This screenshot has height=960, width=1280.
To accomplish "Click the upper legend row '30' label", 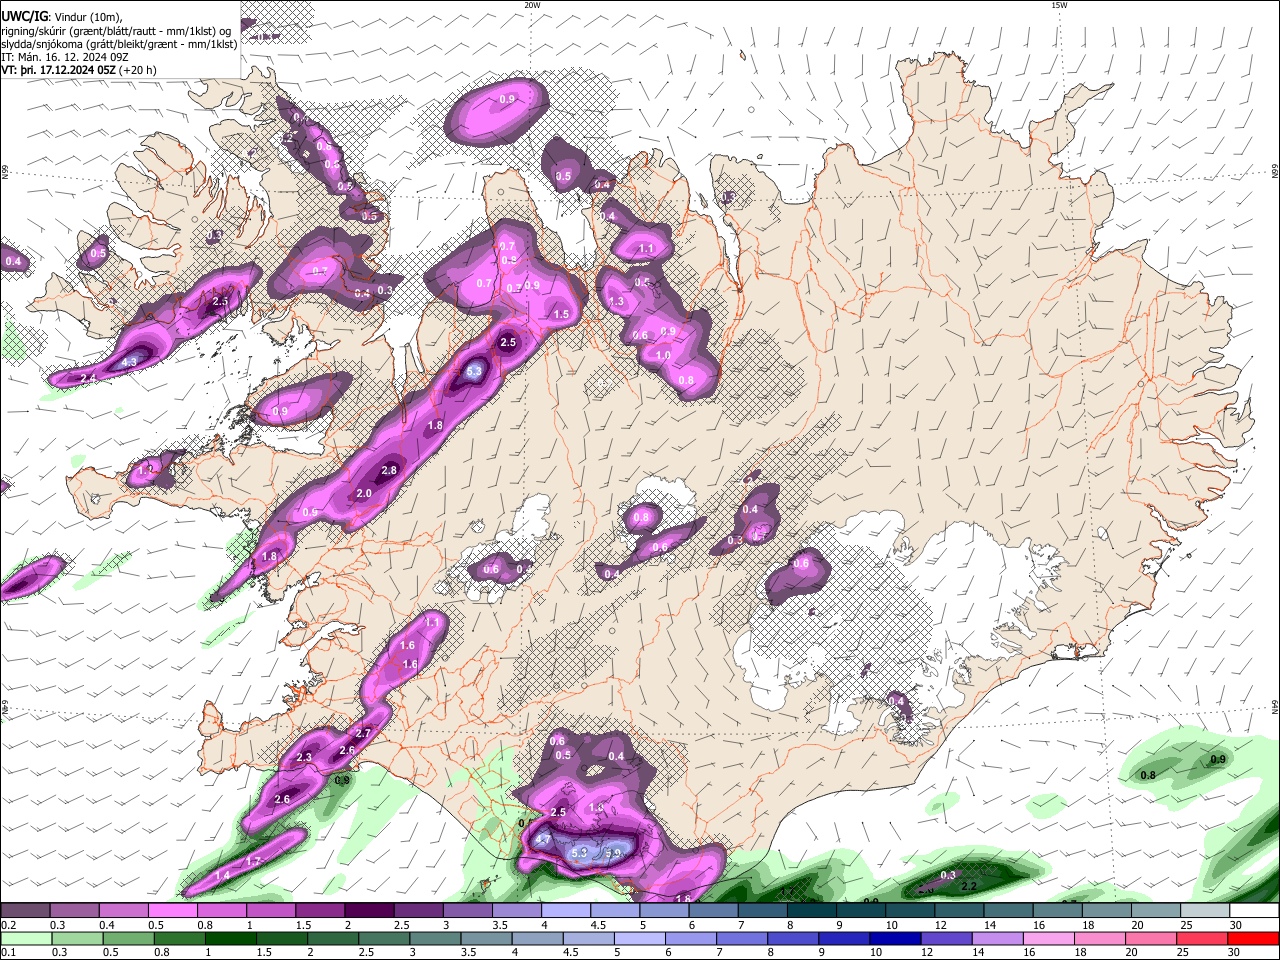I will coord(1236,925).
